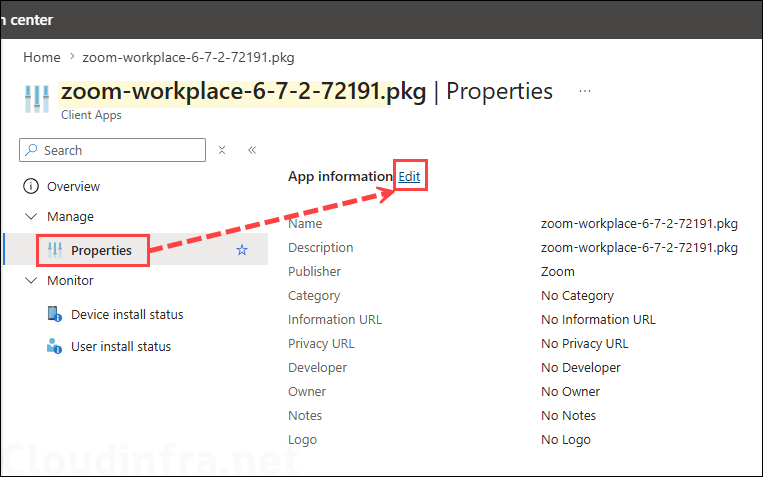Click the Client Apps subtitle
Screen dimensions: 763x477
(91, 115)
